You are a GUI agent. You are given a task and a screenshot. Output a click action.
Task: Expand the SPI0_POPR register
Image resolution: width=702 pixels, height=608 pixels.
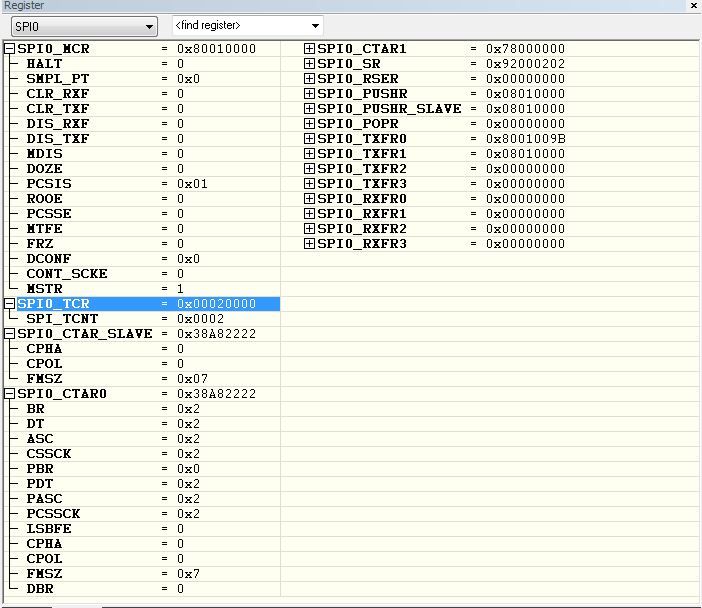309,124
